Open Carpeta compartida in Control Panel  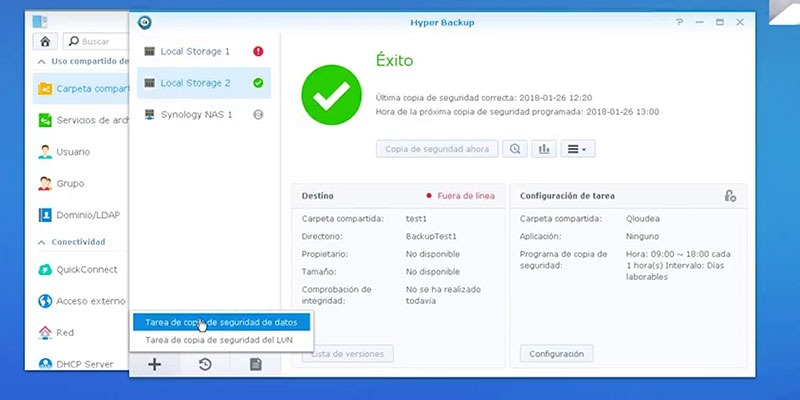coord(81,89)
